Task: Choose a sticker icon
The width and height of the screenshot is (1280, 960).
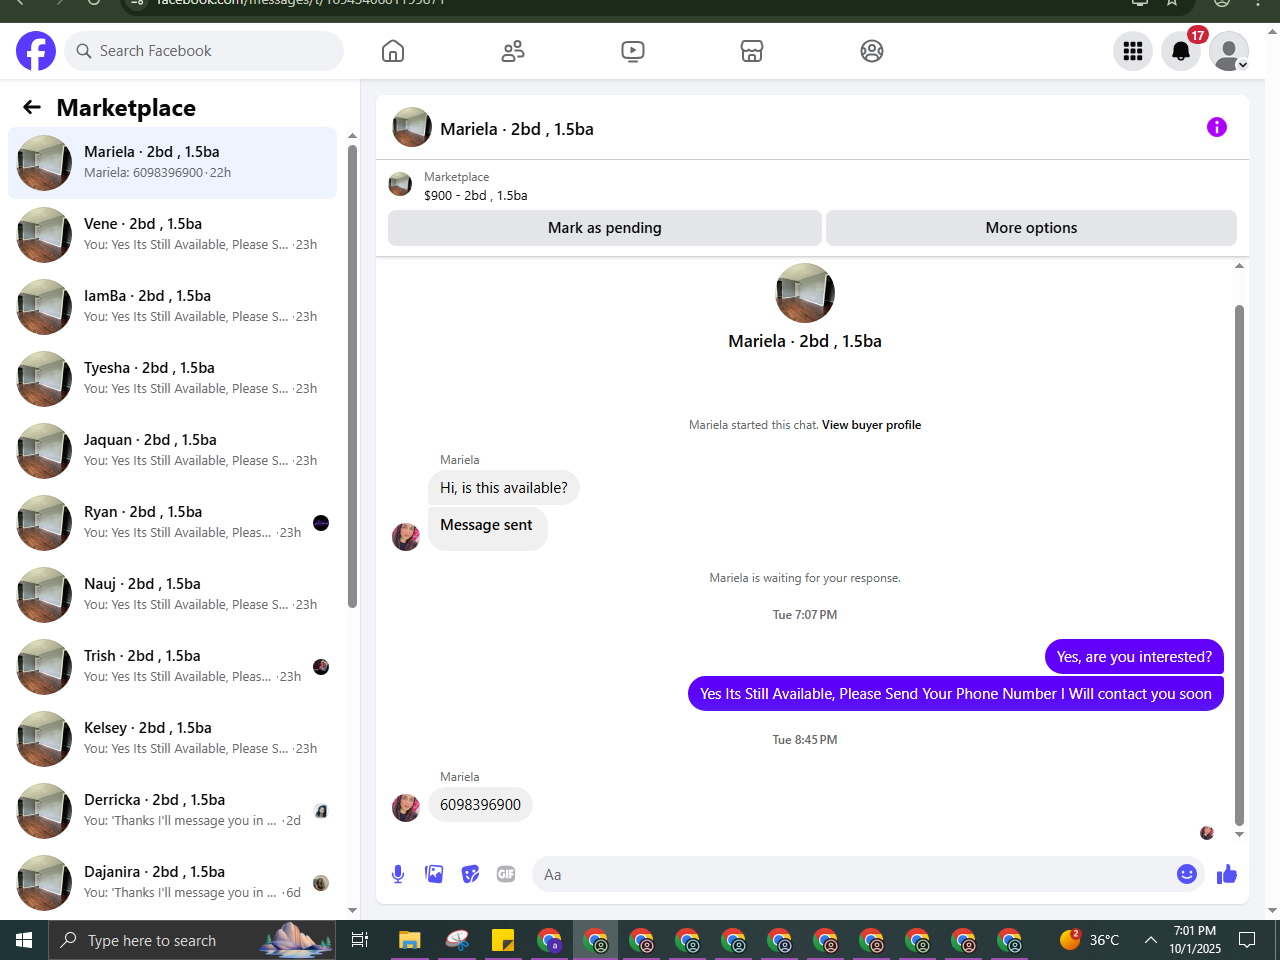Action: (x=470, y=874)
